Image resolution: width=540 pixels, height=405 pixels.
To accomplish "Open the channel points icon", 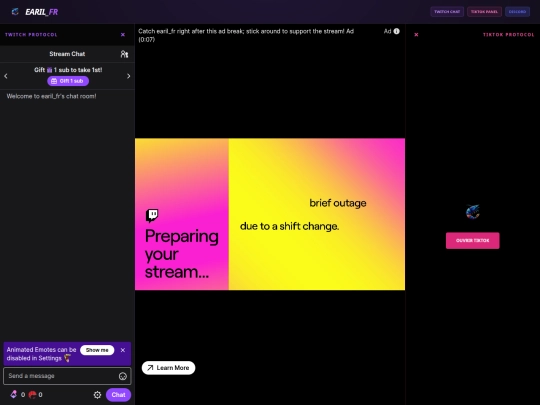I will [x=32, y=395].
